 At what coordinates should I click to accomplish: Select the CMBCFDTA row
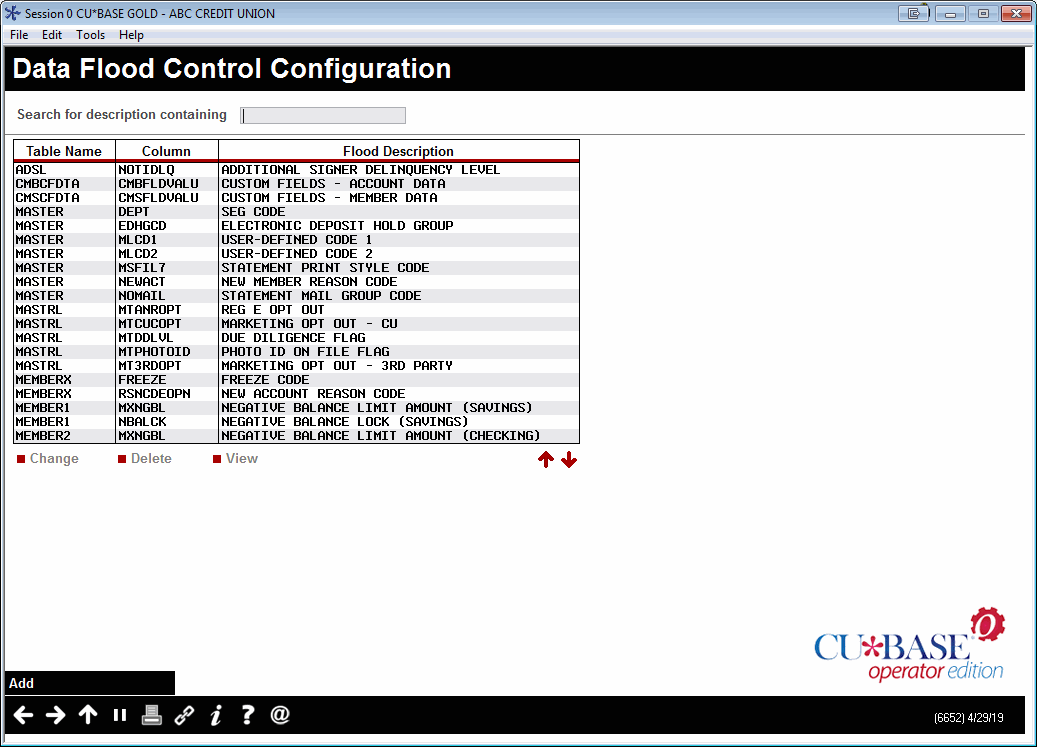point(296,184)
